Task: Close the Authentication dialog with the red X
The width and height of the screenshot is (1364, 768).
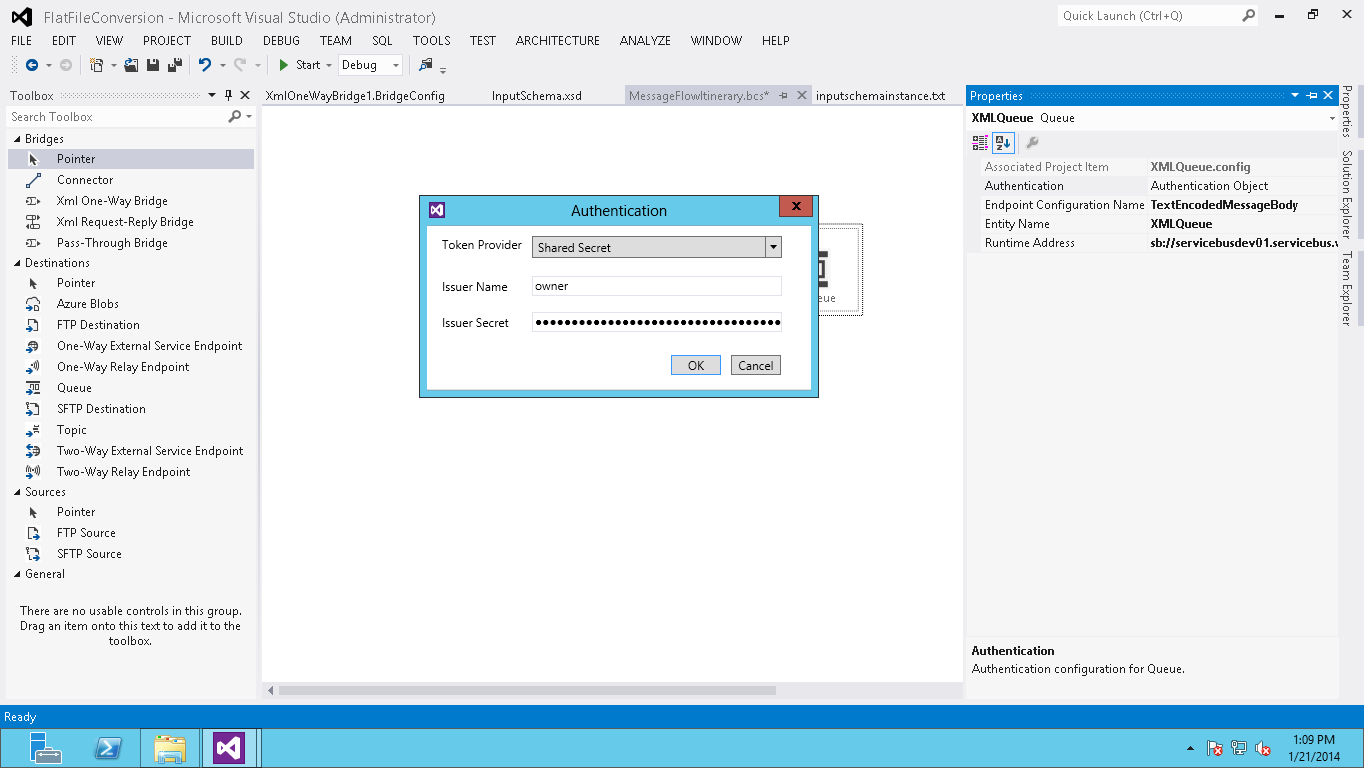Action: (796, 207)
